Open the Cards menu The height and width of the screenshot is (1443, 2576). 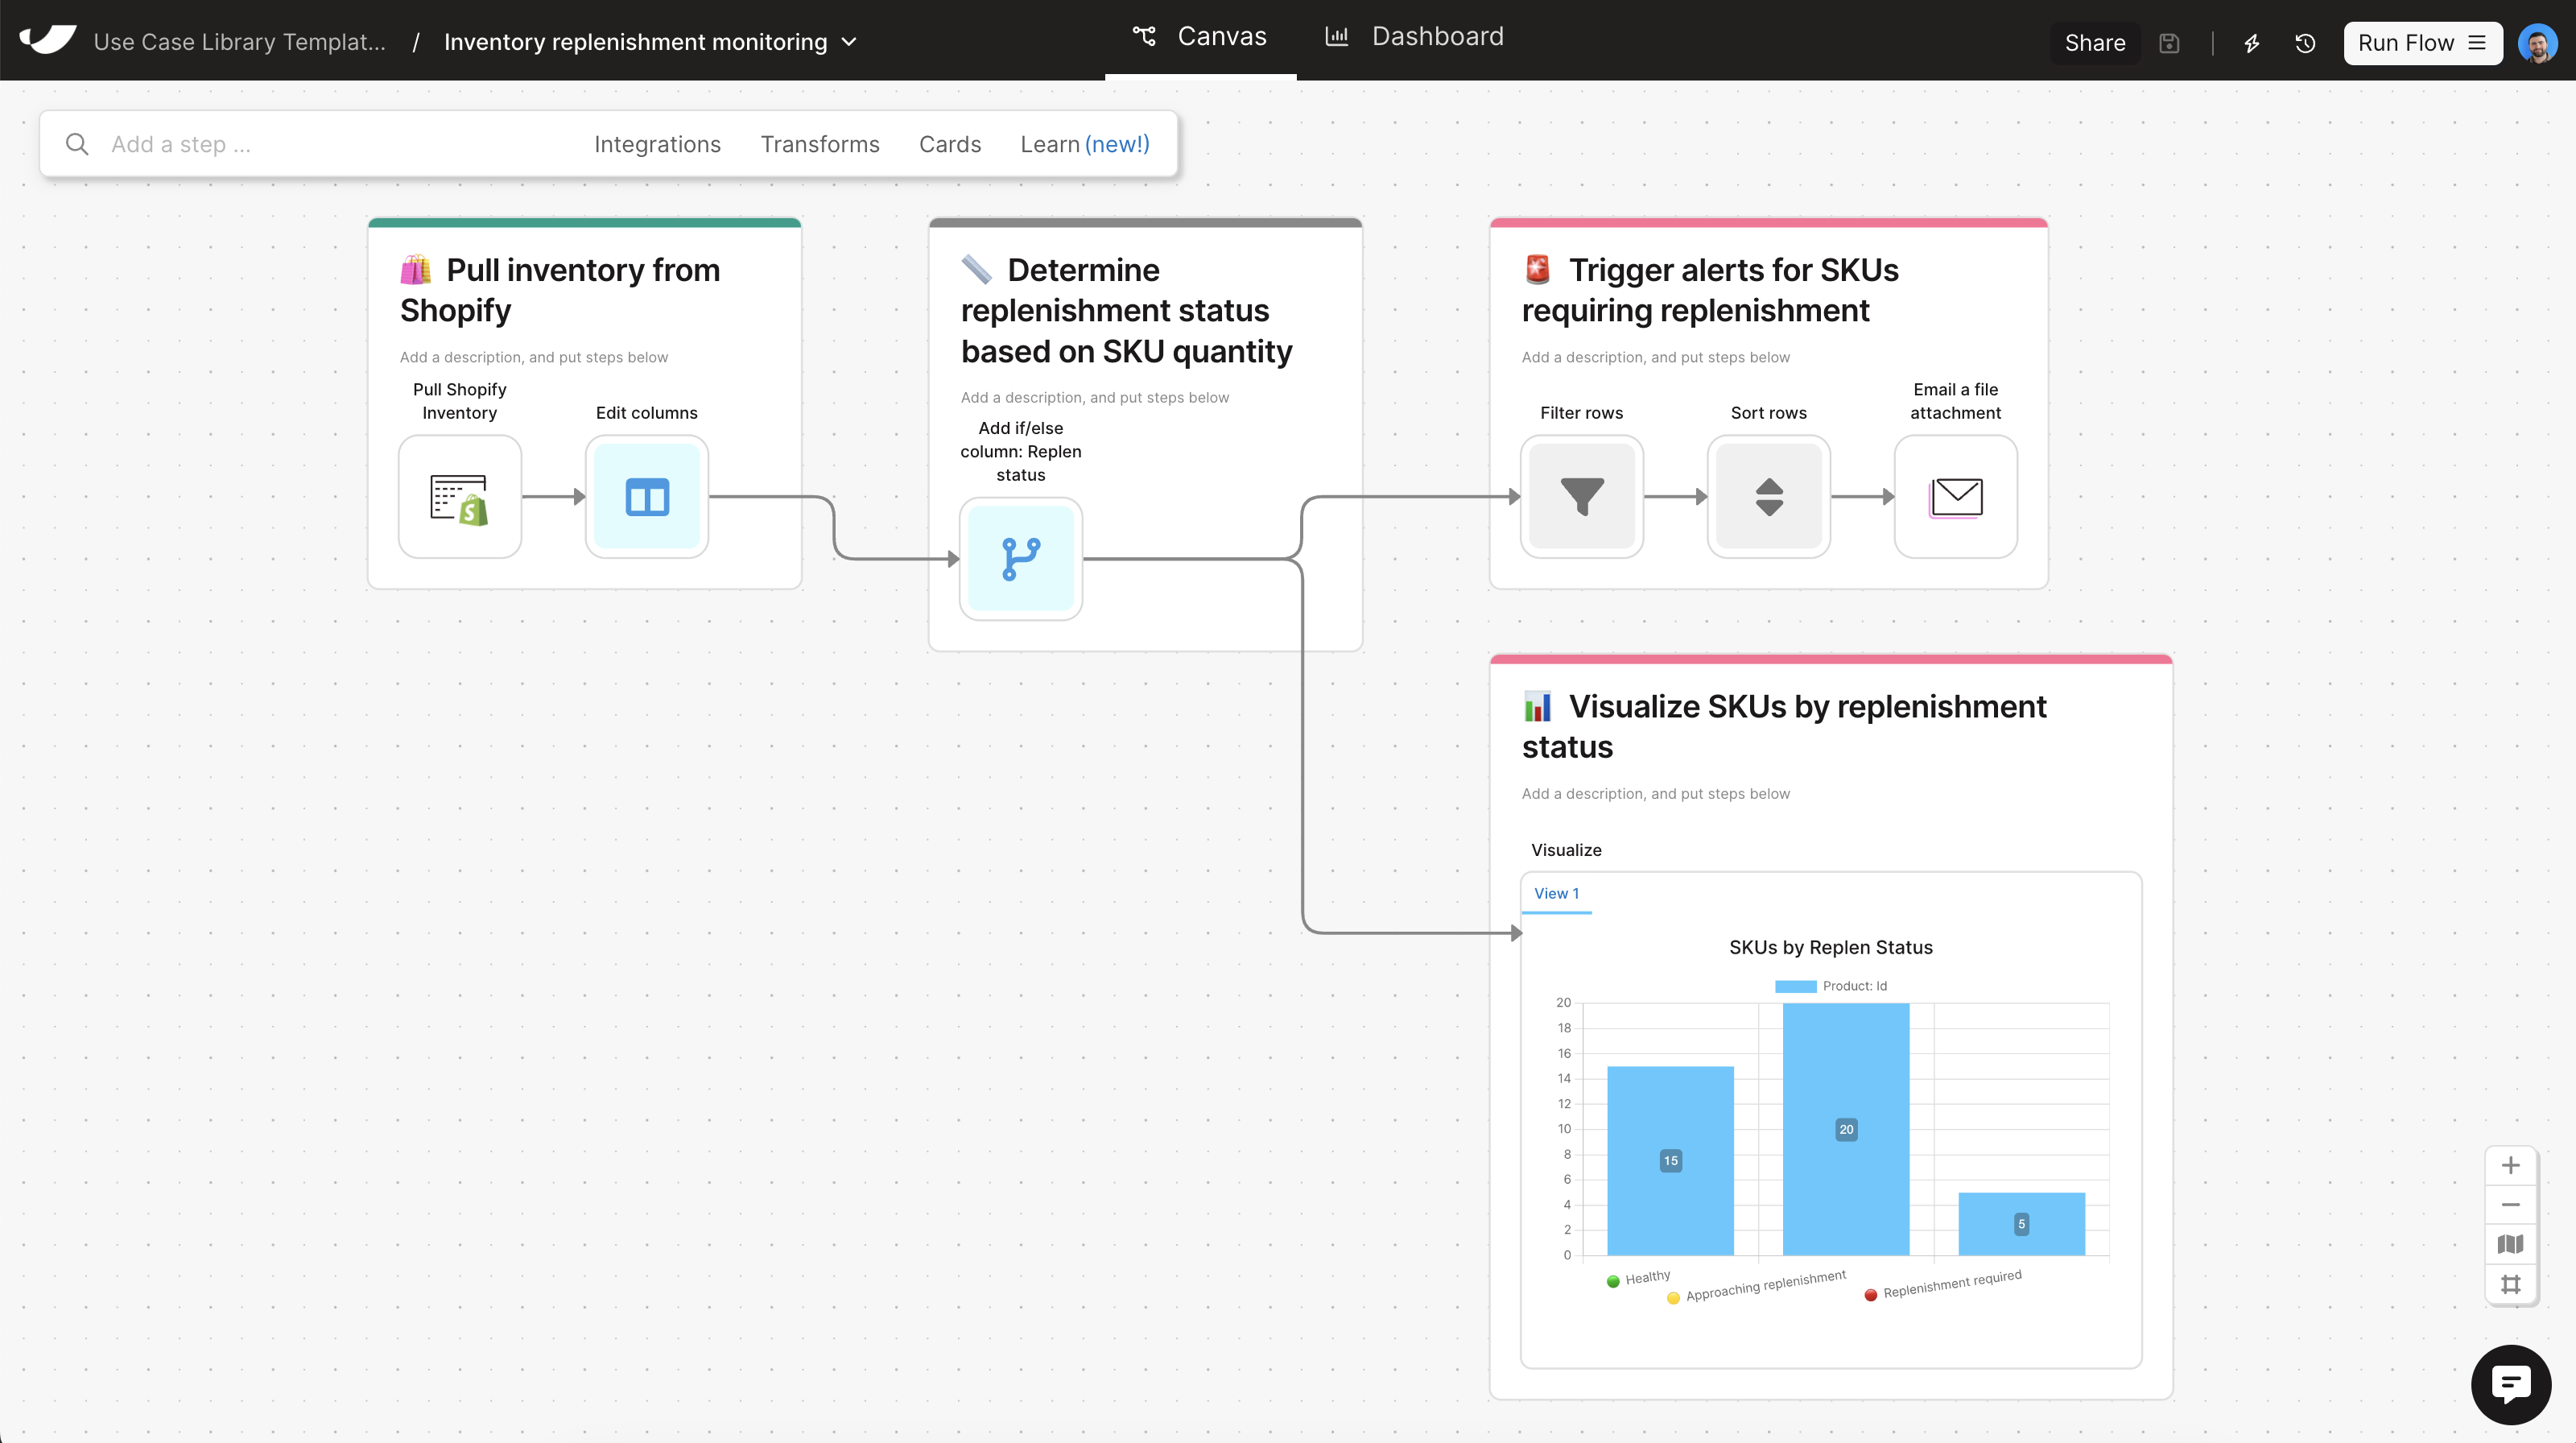[950, 144]
